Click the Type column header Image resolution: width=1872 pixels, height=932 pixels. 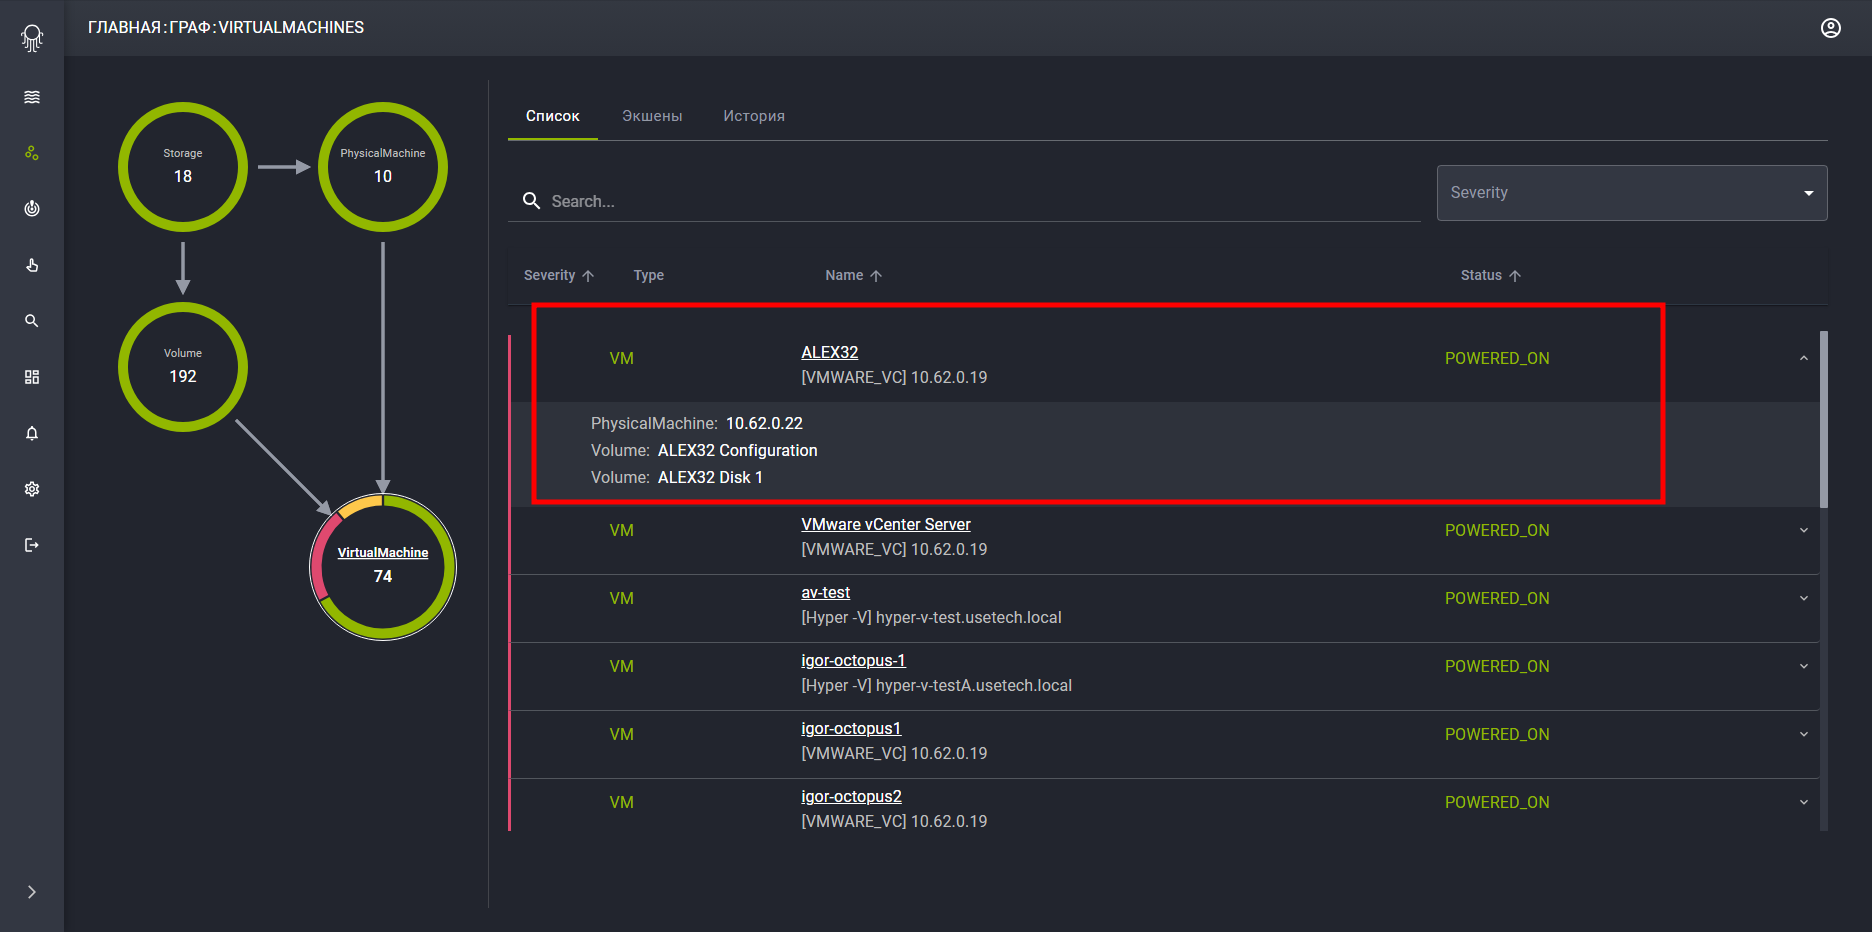click(649, 275)
